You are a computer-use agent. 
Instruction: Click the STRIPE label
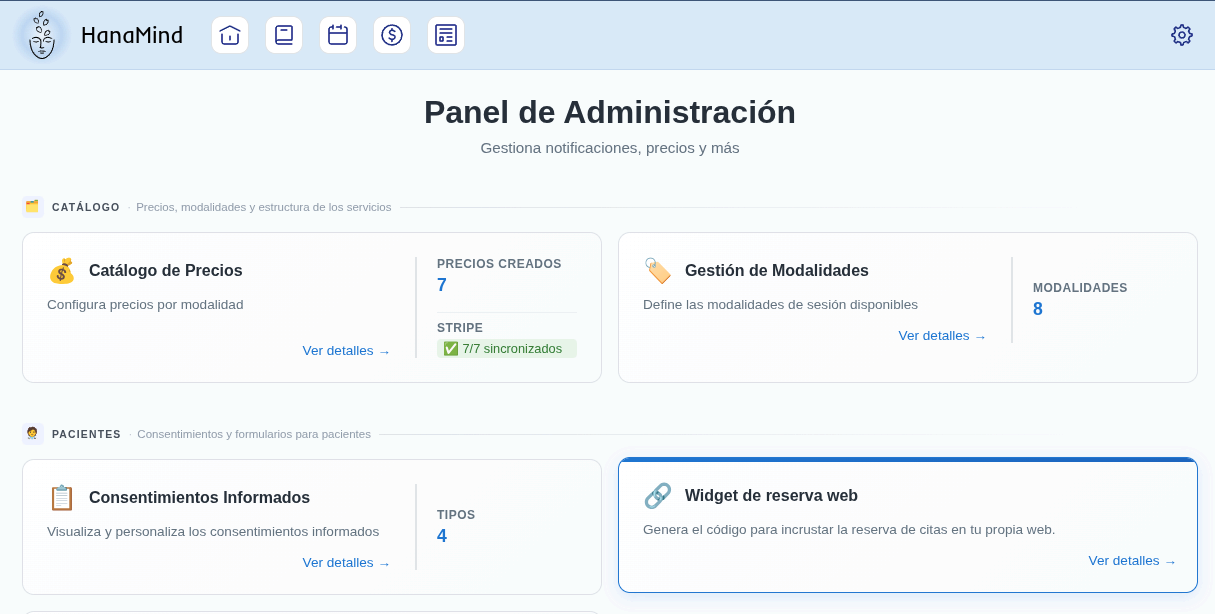pos(460,328)
